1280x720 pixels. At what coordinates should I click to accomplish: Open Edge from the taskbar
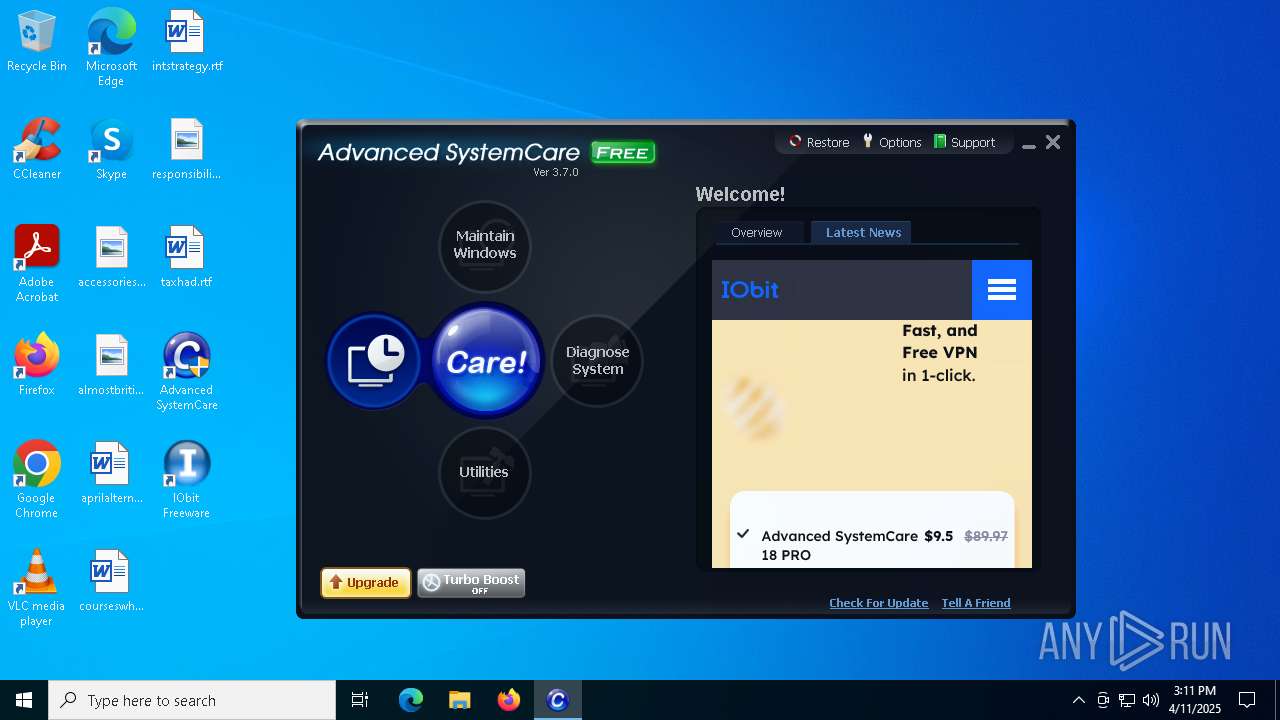[x=411, y=700]
